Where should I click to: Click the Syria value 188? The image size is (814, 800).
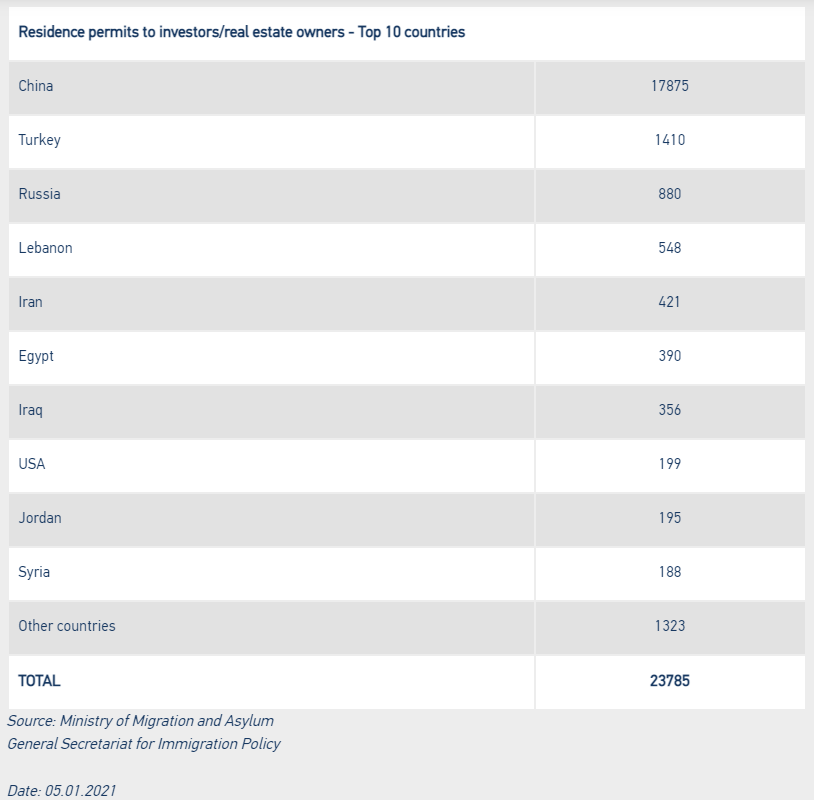669,572
